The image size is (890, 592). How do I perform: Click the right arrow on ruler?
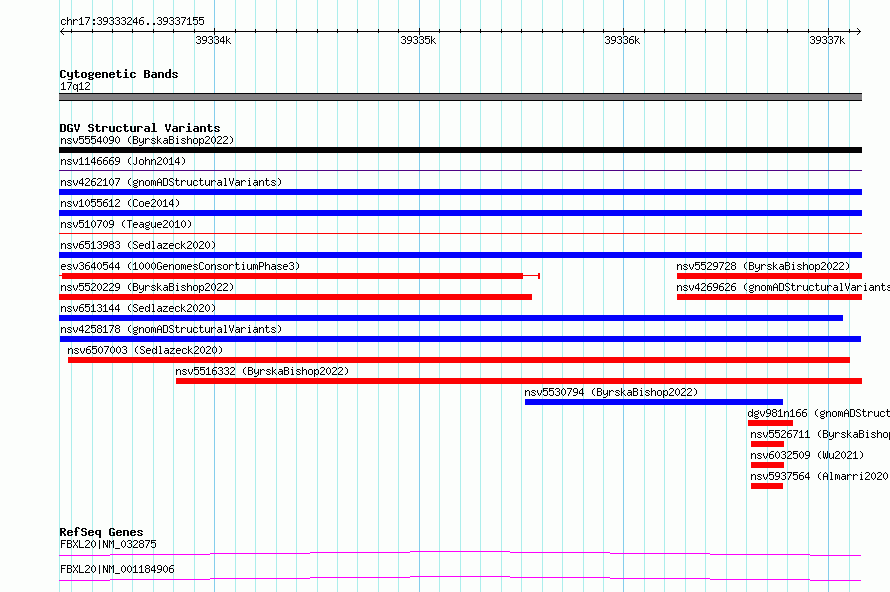coord(858,32)
